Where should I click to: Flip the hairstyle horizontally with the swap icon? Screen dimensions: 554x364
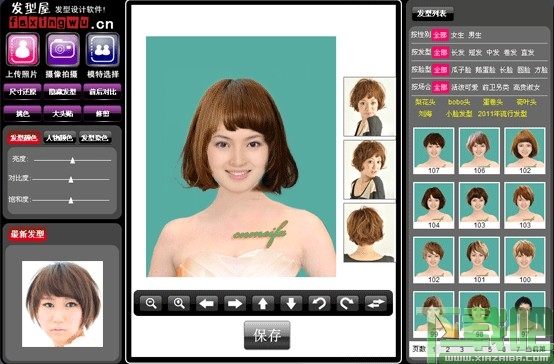coord(376,303)
